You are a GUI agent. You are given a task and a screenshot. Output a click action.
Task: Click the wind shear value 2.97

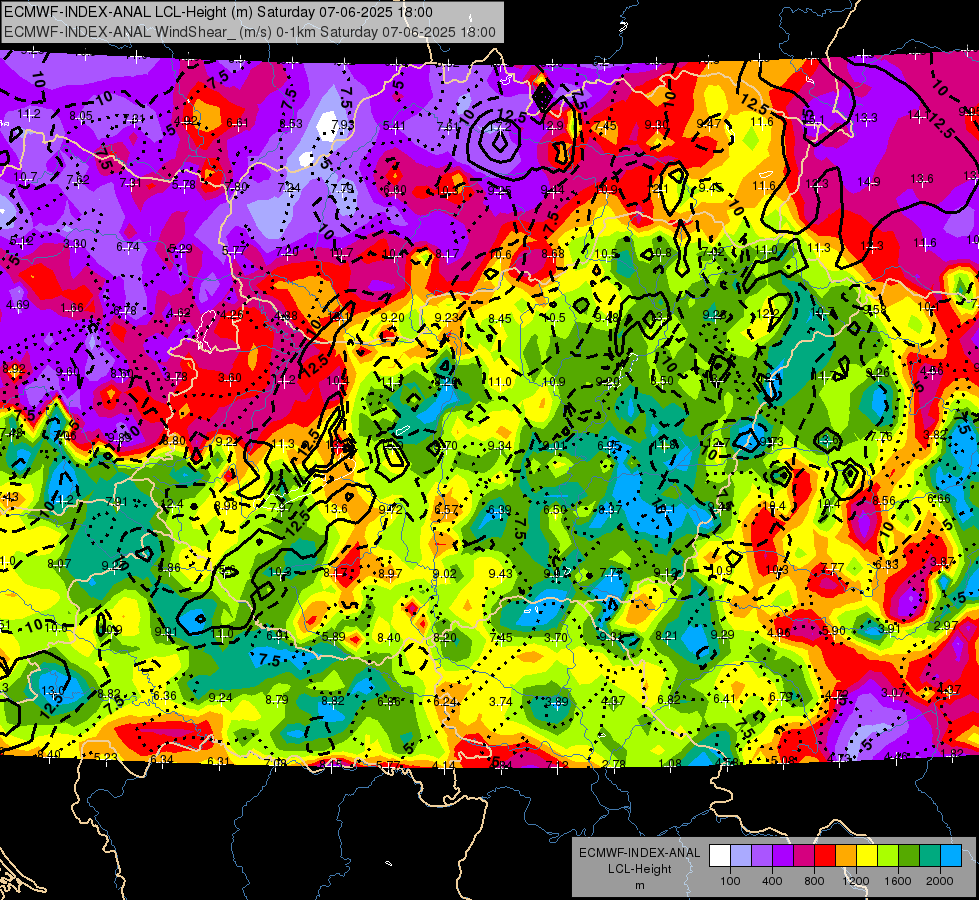tap(946, 625)
